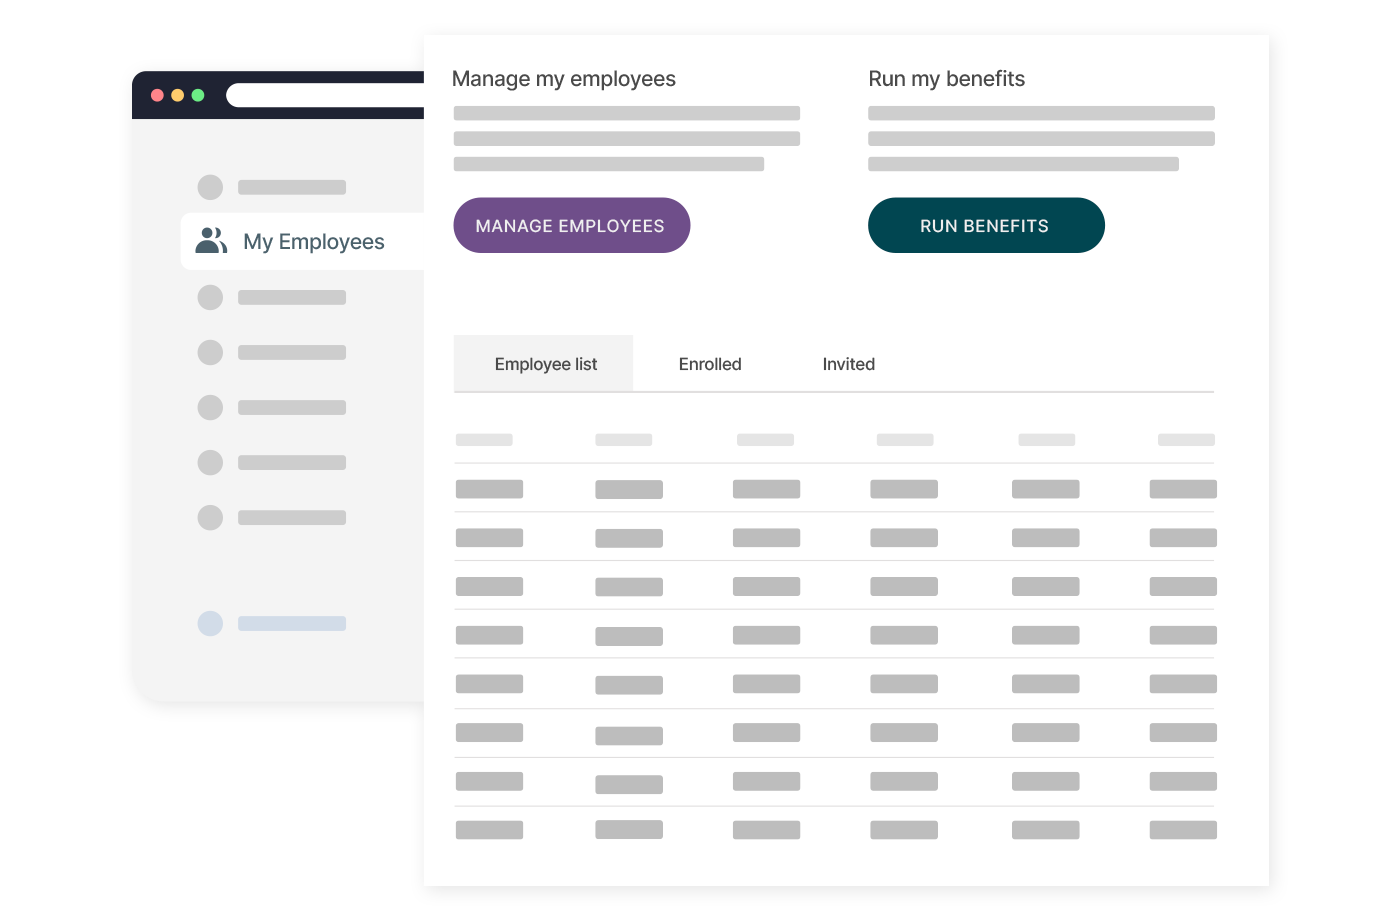Click the gray circle directly above the blue circle
Image resolution: width=1400 pixels, height=920 pixels.
tap(210, 517)
